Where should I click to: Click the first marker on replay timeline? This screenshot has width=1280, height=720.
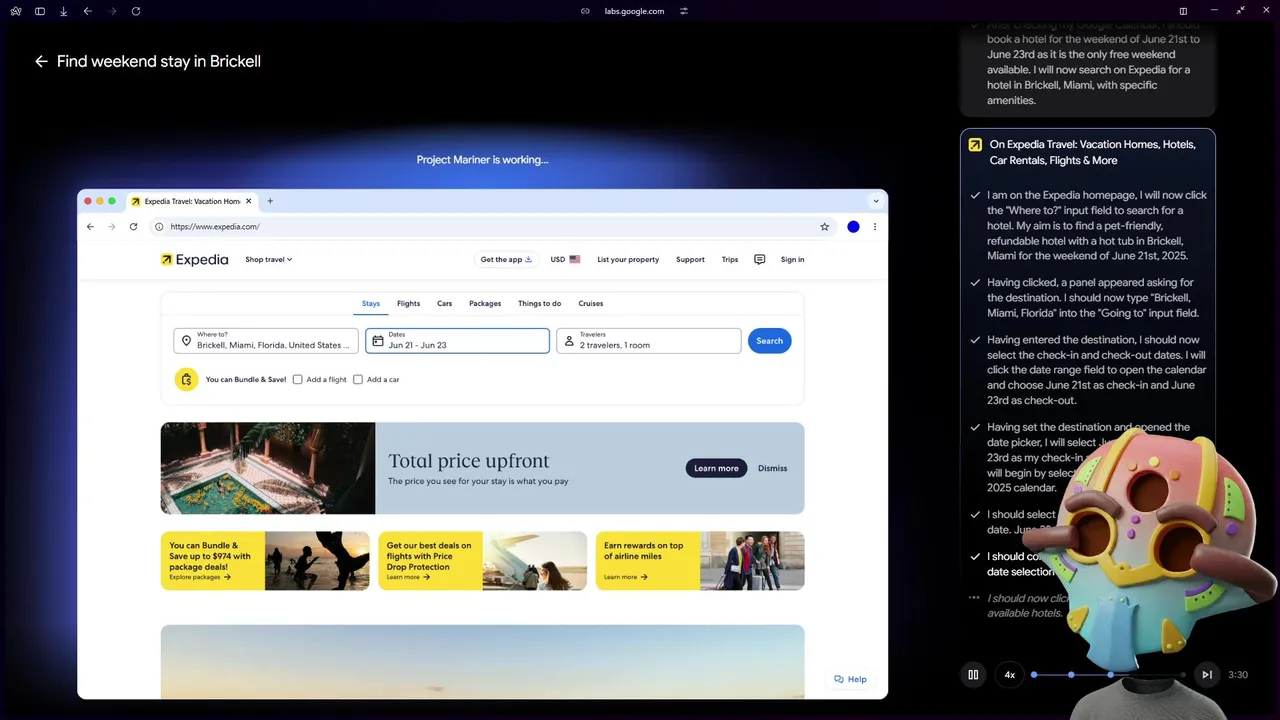(1034, 675)
